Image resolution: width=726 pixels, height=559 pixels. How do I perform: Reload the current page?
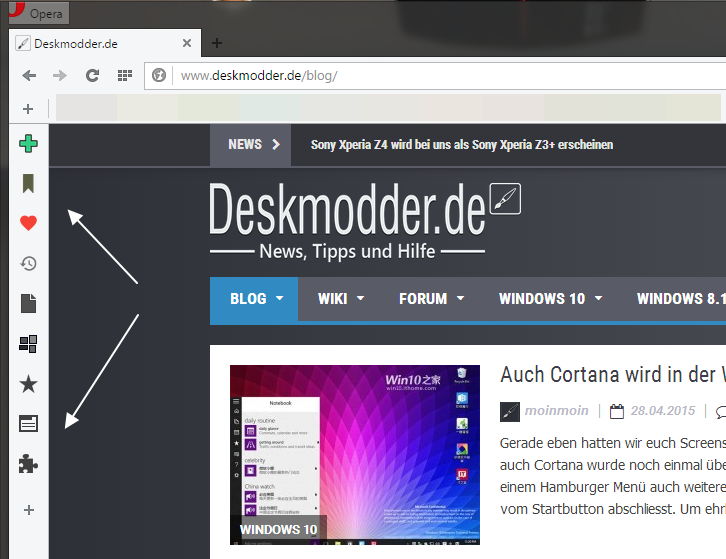(93, 75)
